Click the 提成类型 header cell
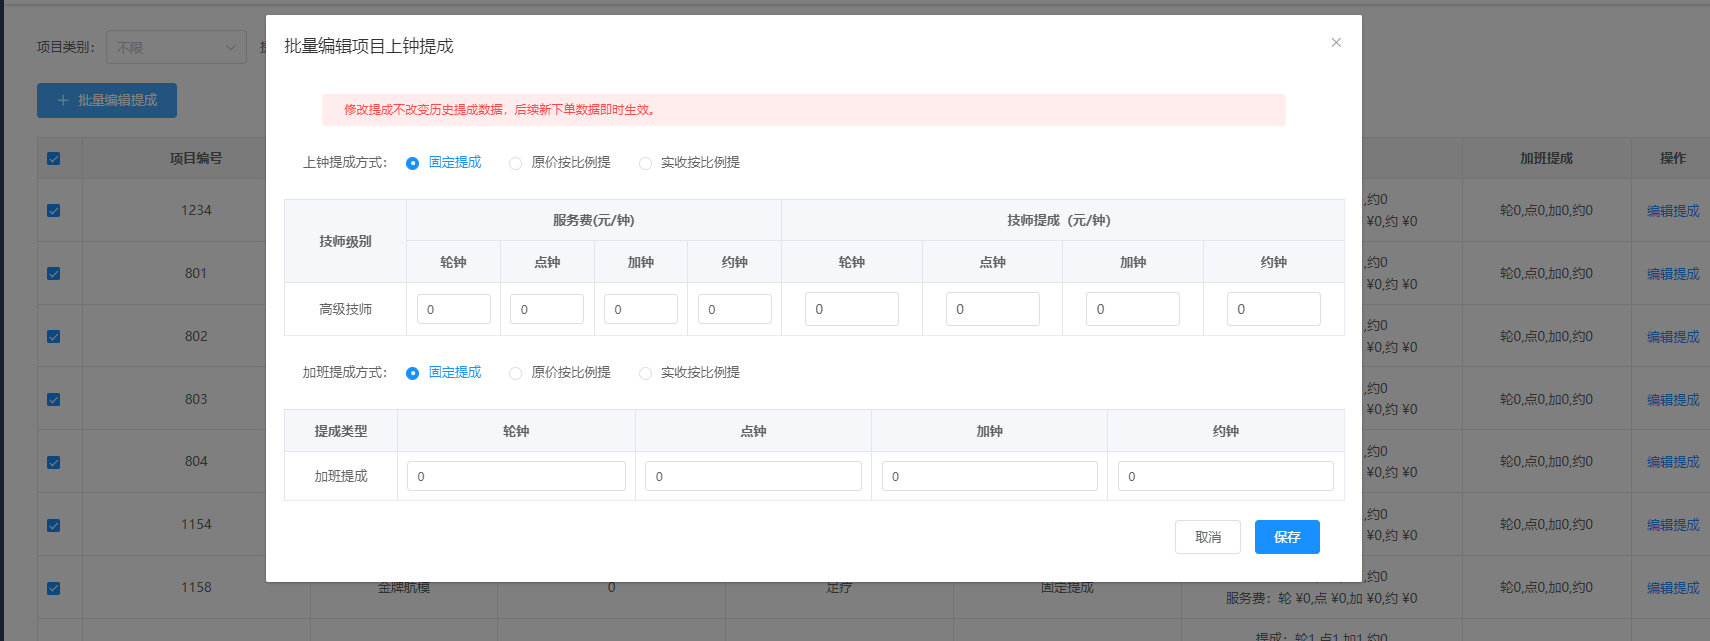The image size is (1710, 641). [341, 431]
